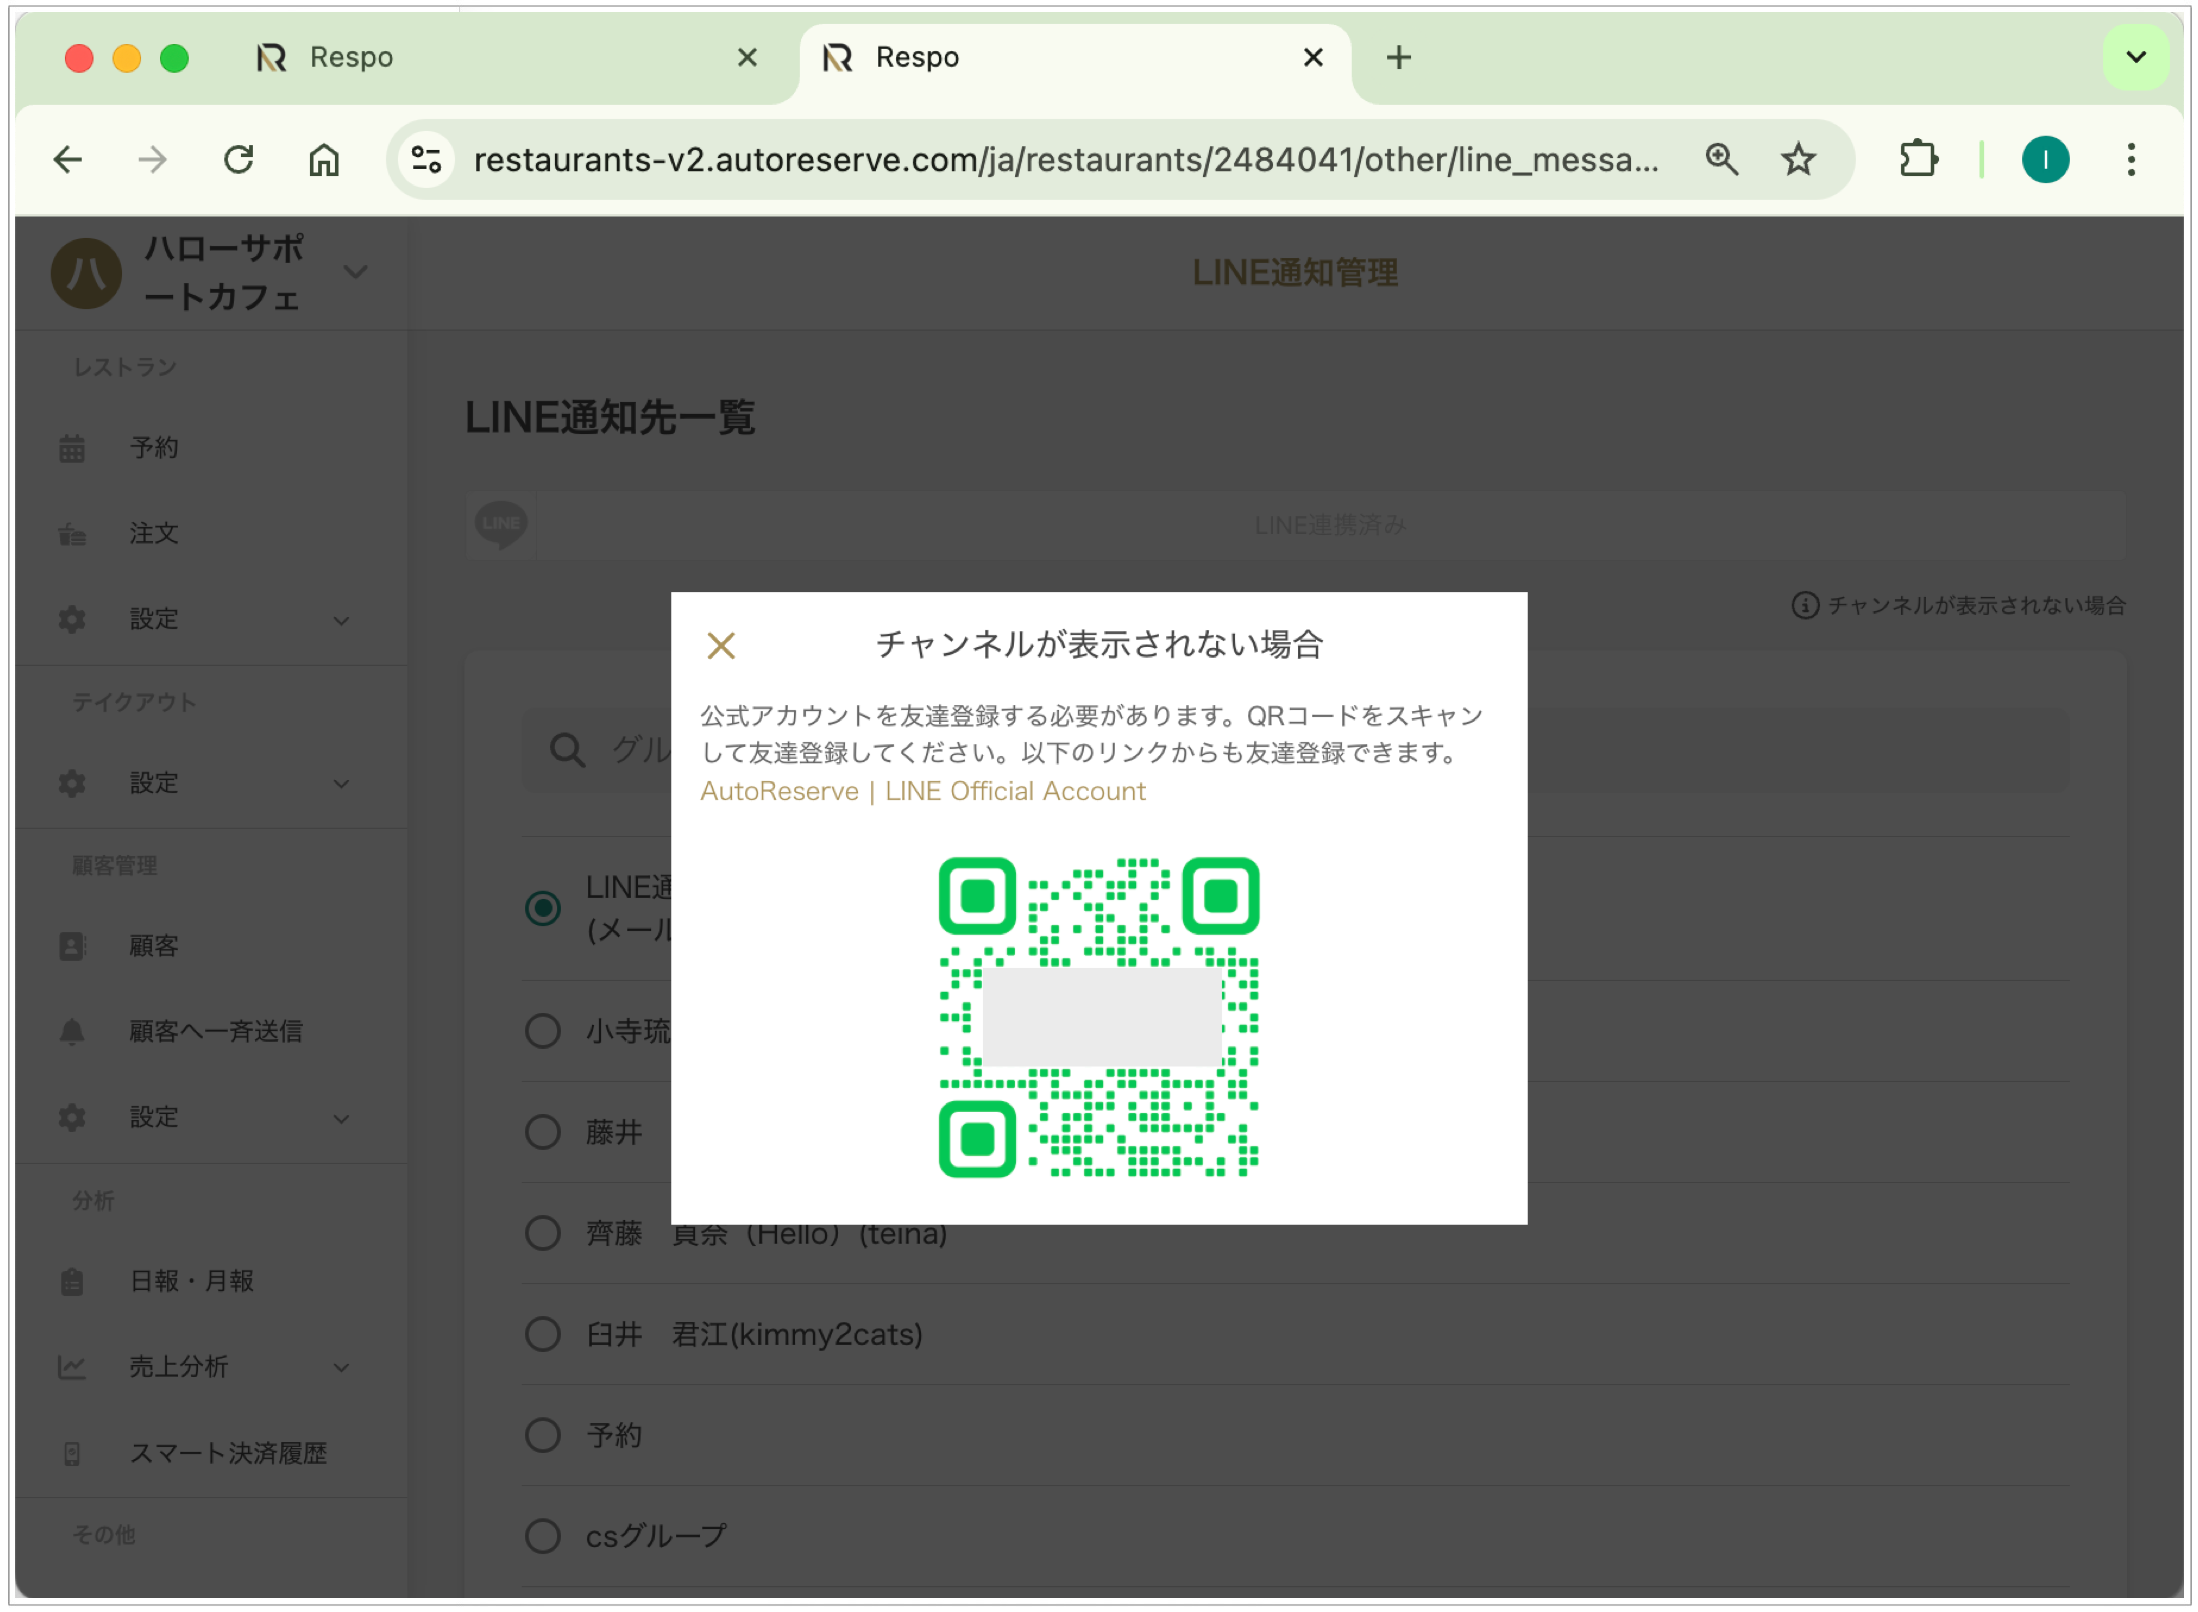The height and width of the screenshot is (1612, 2198).
Task: Click the LINE連携済み status banner
Action: 1295,524
